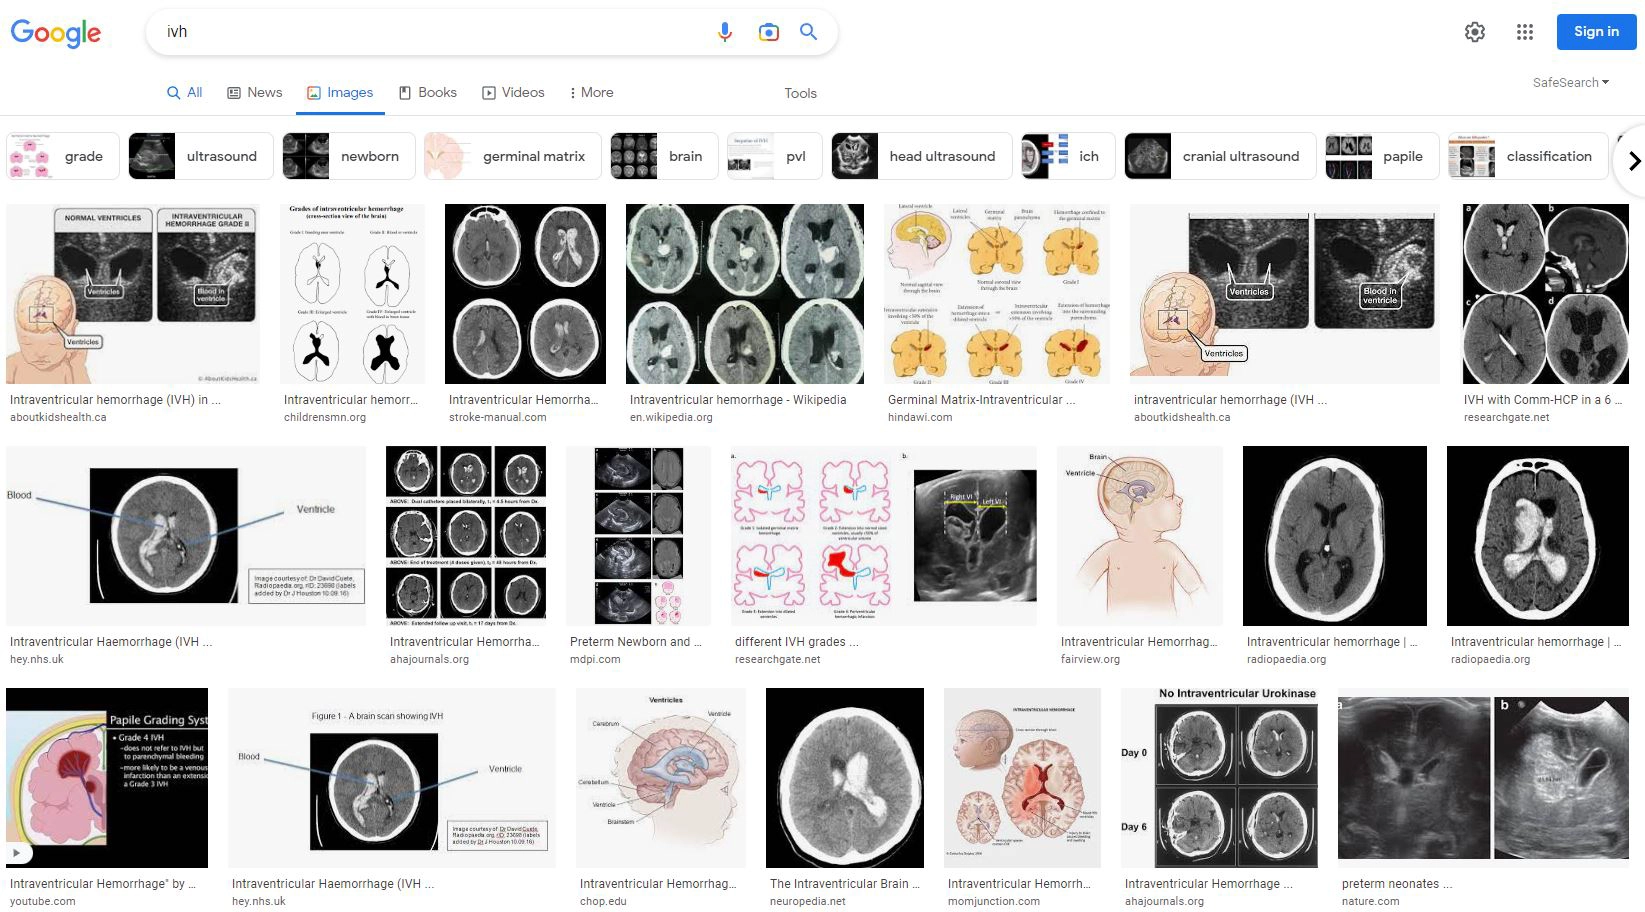Select the papile suggestion chip
This screenshot has width=1645, height=912.
pyautogui.click(x=1382, y=156)
